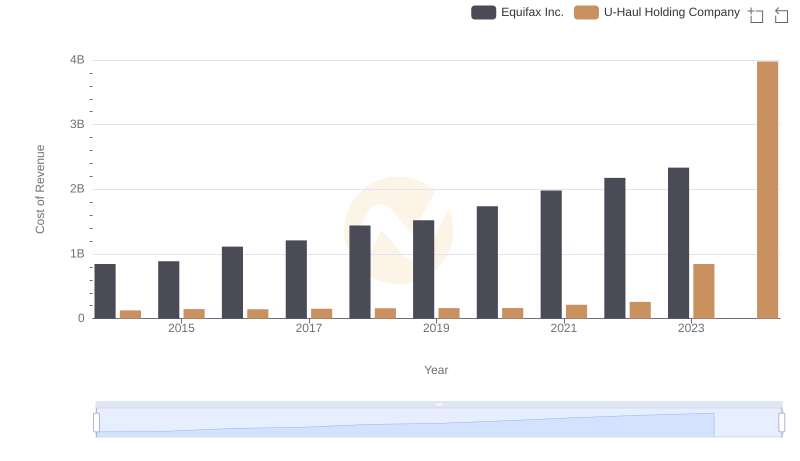Click the small grip atop the zoom slider
The width and height of the screenshot is (800, 461).
click(439, 404)
